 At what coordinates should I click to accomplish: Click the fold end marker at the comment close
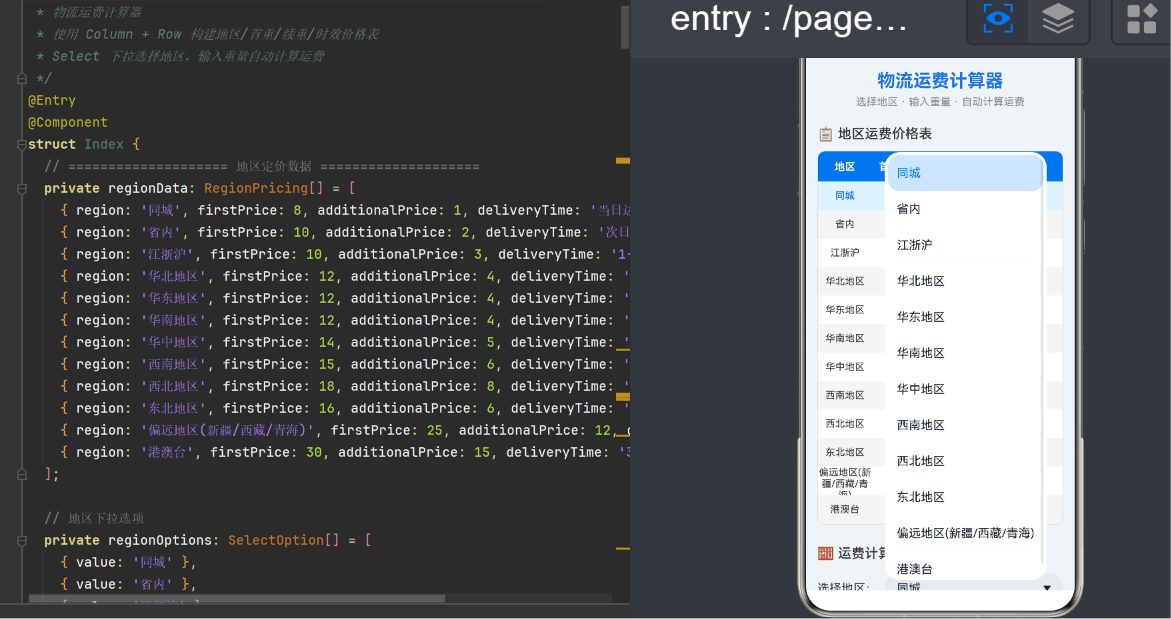pyautogui.click(x=22, y=78)
